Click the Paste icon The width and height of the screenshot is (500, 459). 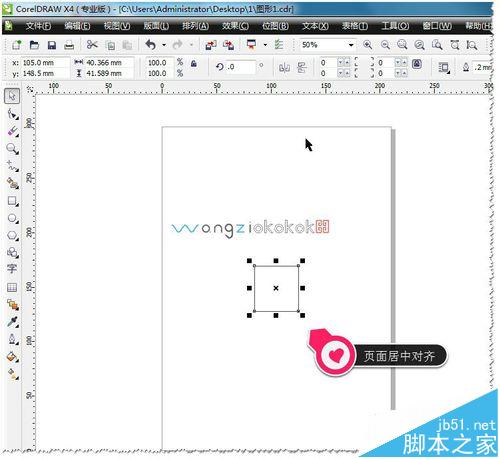(127, 45)
